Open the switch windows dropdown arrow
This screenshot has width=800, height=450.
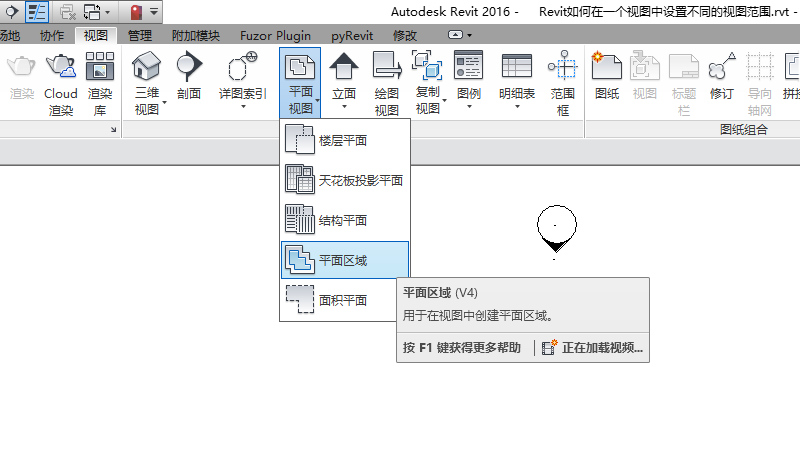107,12
